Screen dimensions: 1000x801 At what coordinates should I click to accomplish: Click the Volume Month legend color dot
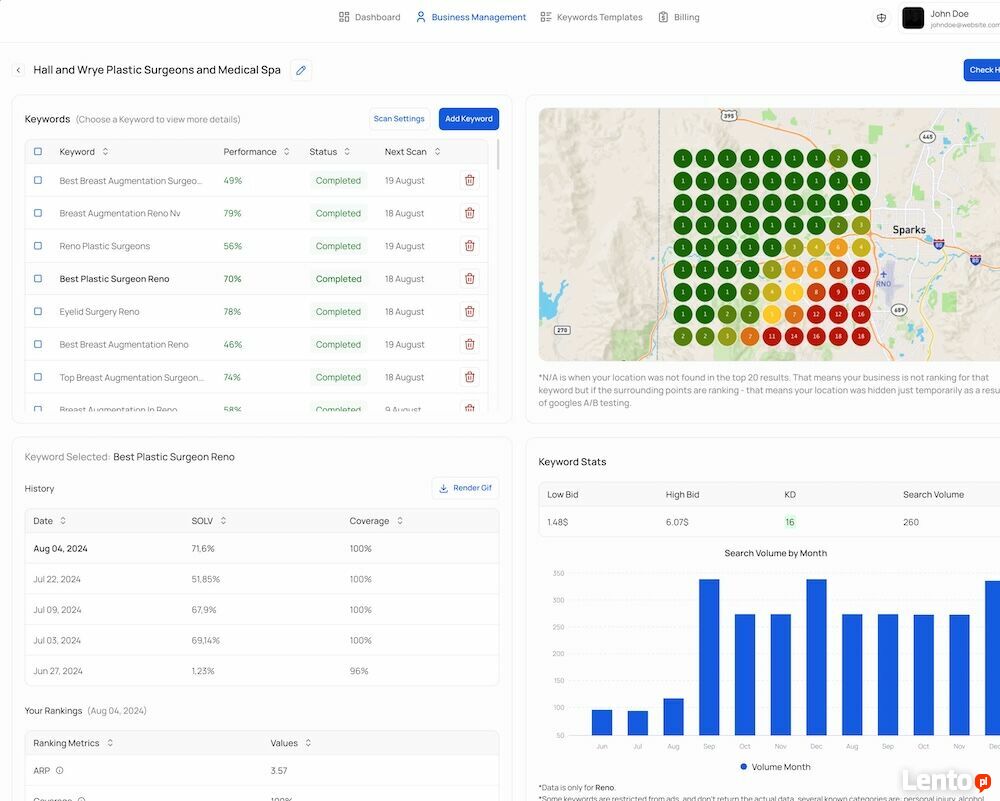click(x=744, y=767)
